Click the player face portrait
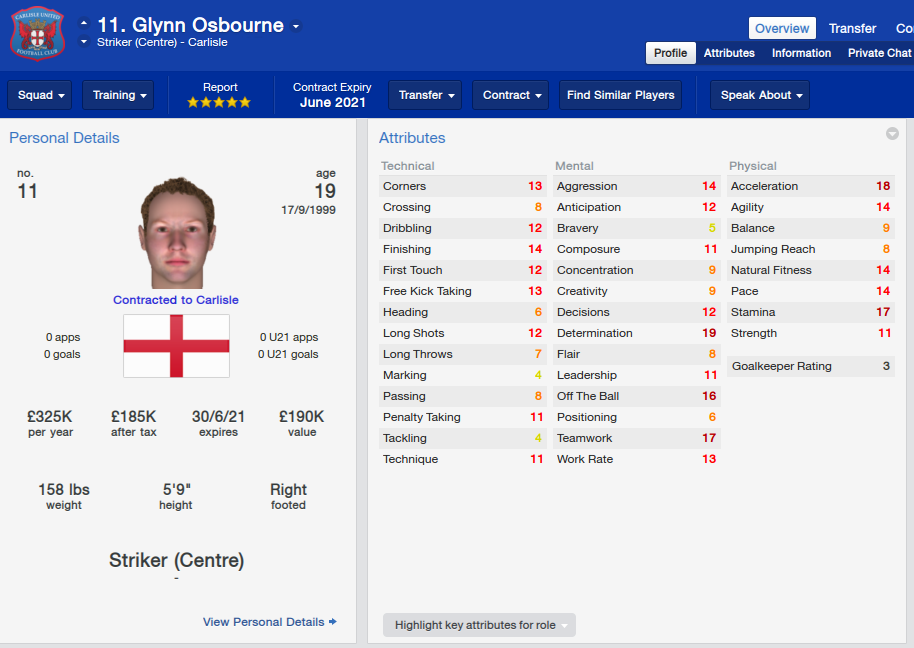Screen dimensions: 914x648 pos(177,233)
